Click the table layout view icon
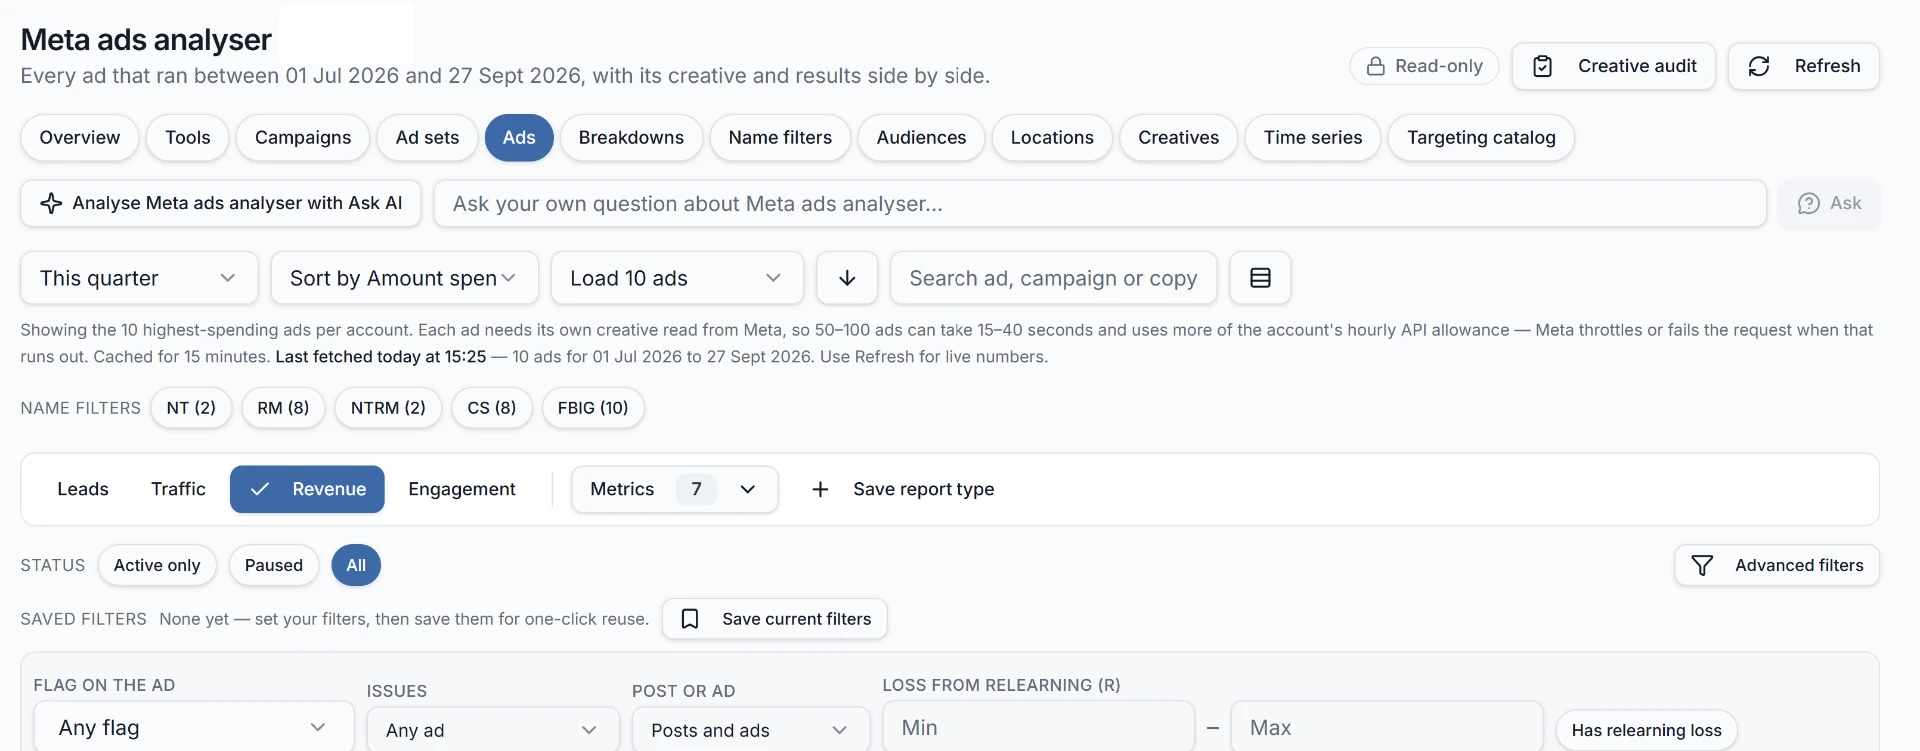 (1260, 278)
